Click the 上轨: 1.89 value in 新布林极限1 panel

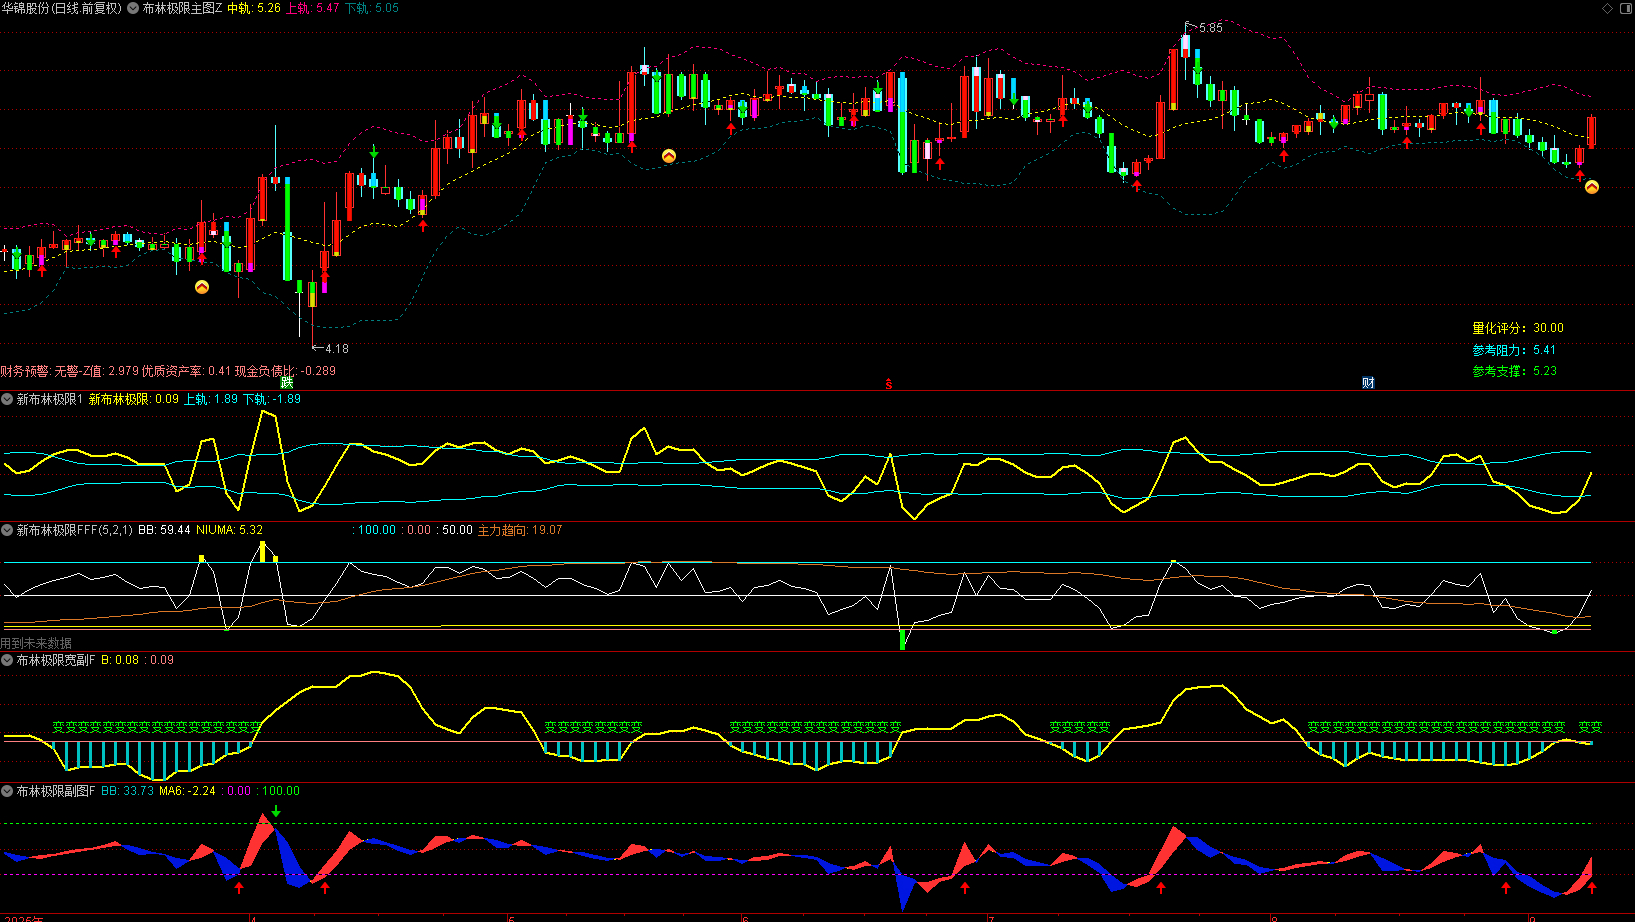tap(211, 399)
